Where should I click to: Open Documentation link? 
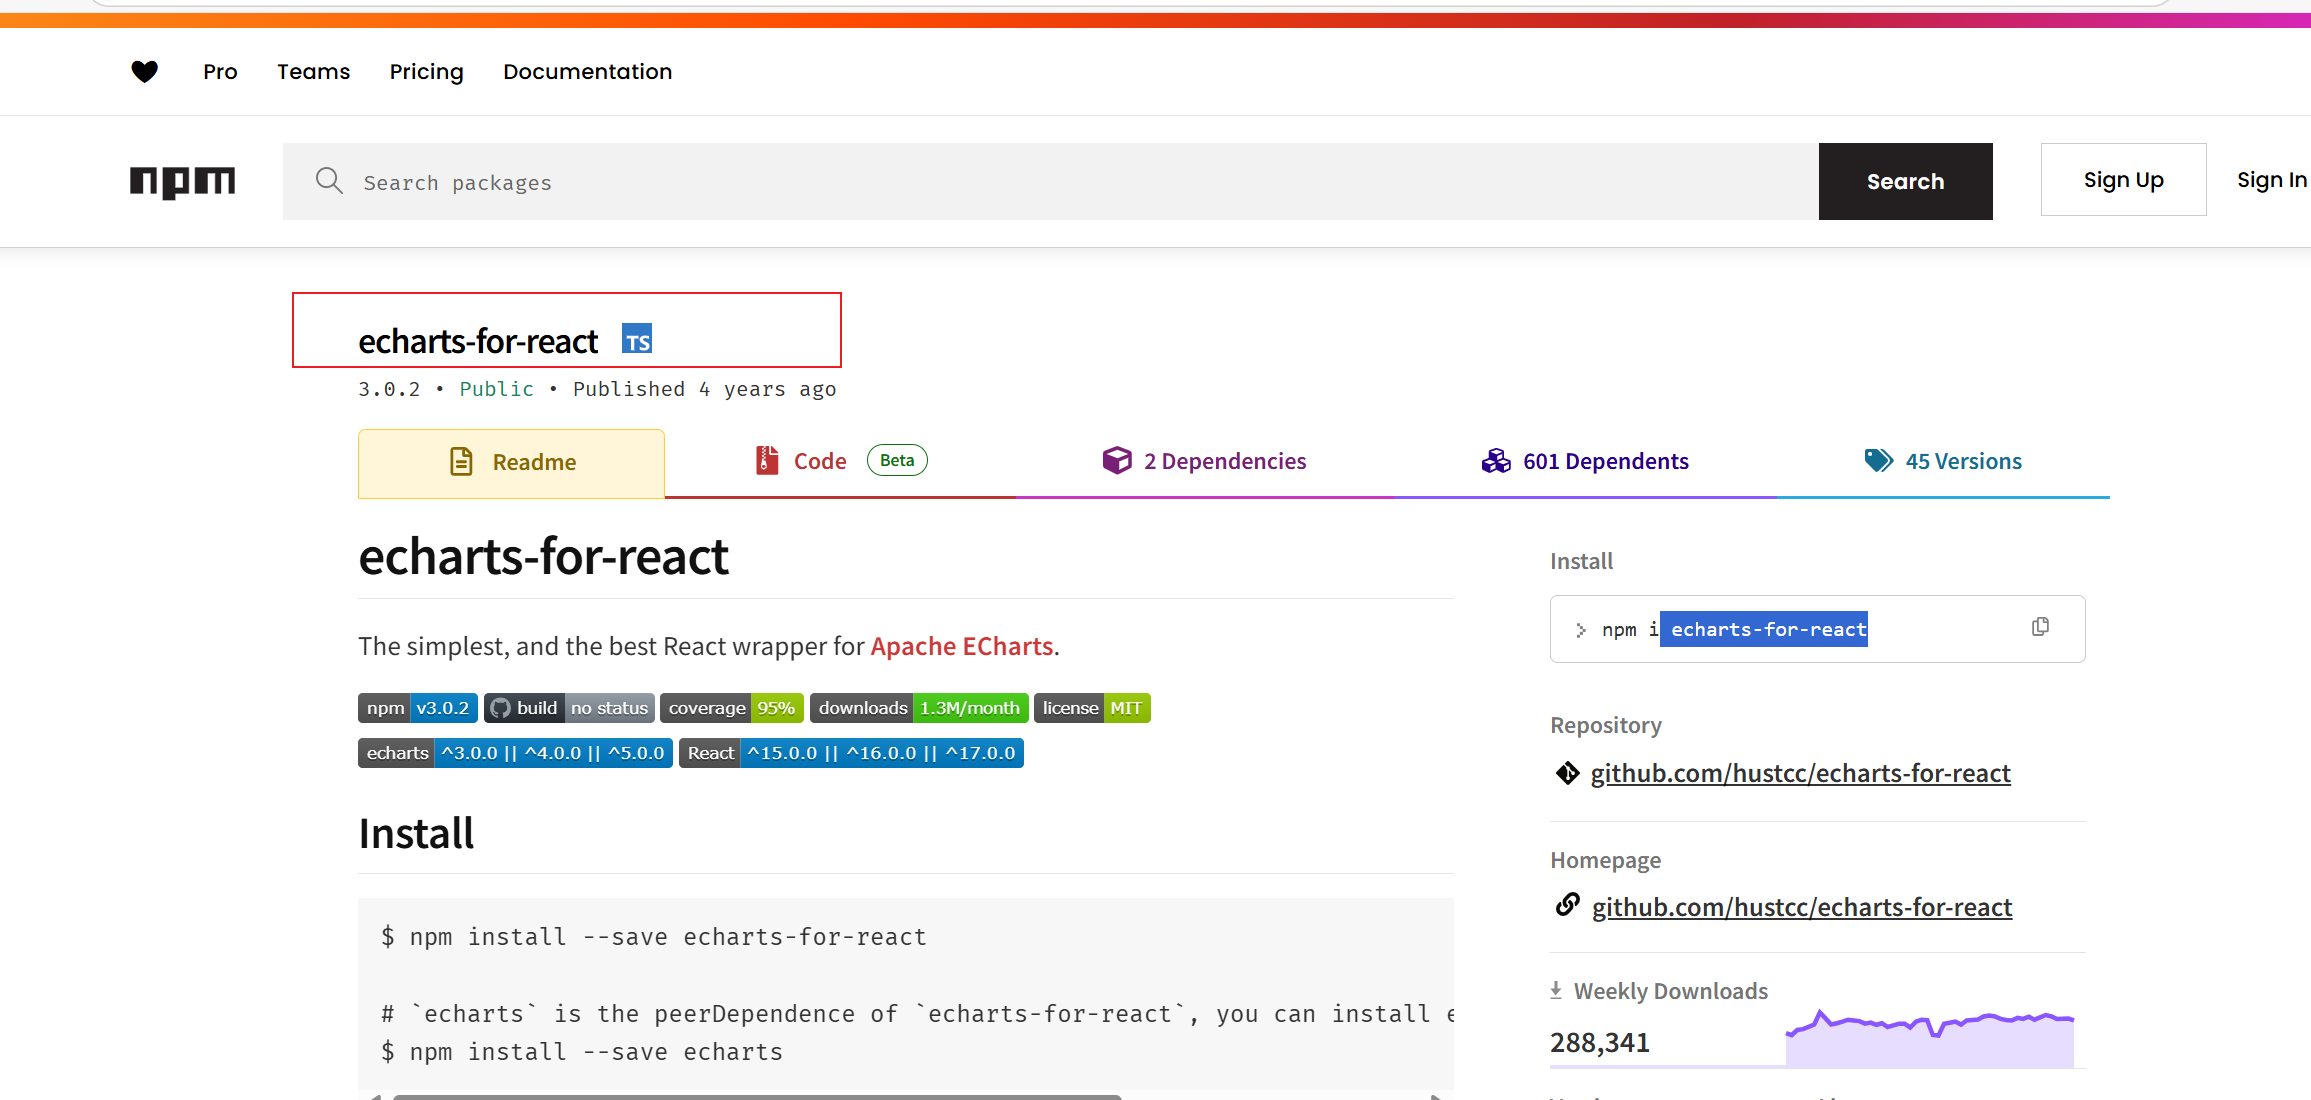[x=587, y=72]
